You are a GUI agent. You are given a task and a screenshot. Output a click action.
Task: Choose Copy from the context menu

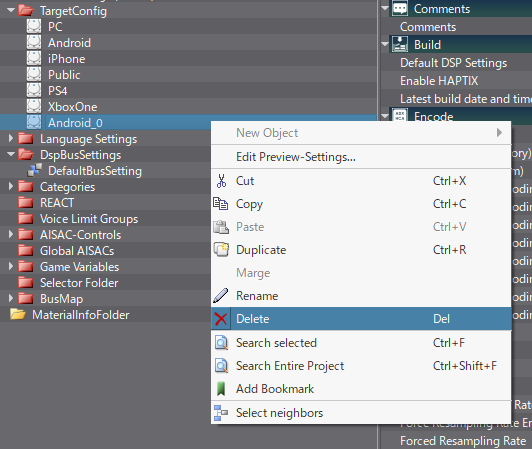[x=361, y=204]
